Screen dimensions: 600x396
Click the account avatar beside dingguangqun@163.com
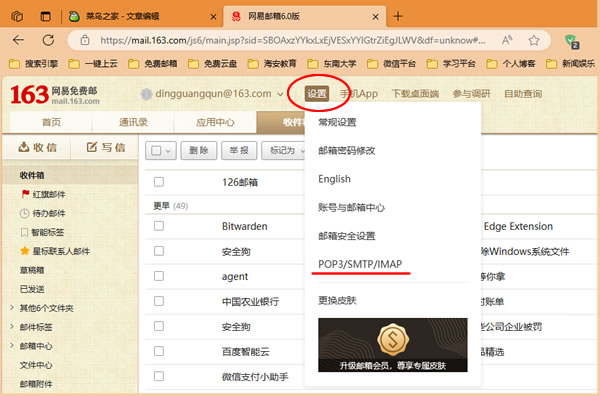coord(147,94)
